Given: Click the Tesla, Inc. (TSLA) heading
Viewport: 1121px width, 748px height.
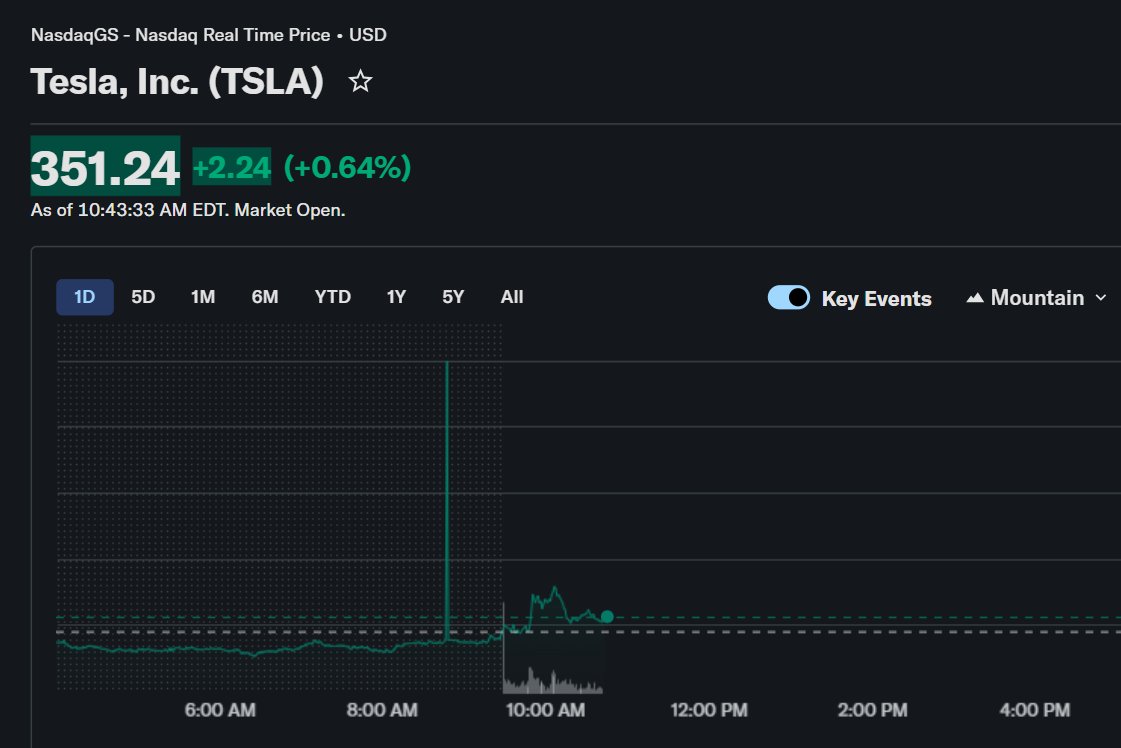Looking at the screenshot, I should pyautogui.click(x=177, y=82).
